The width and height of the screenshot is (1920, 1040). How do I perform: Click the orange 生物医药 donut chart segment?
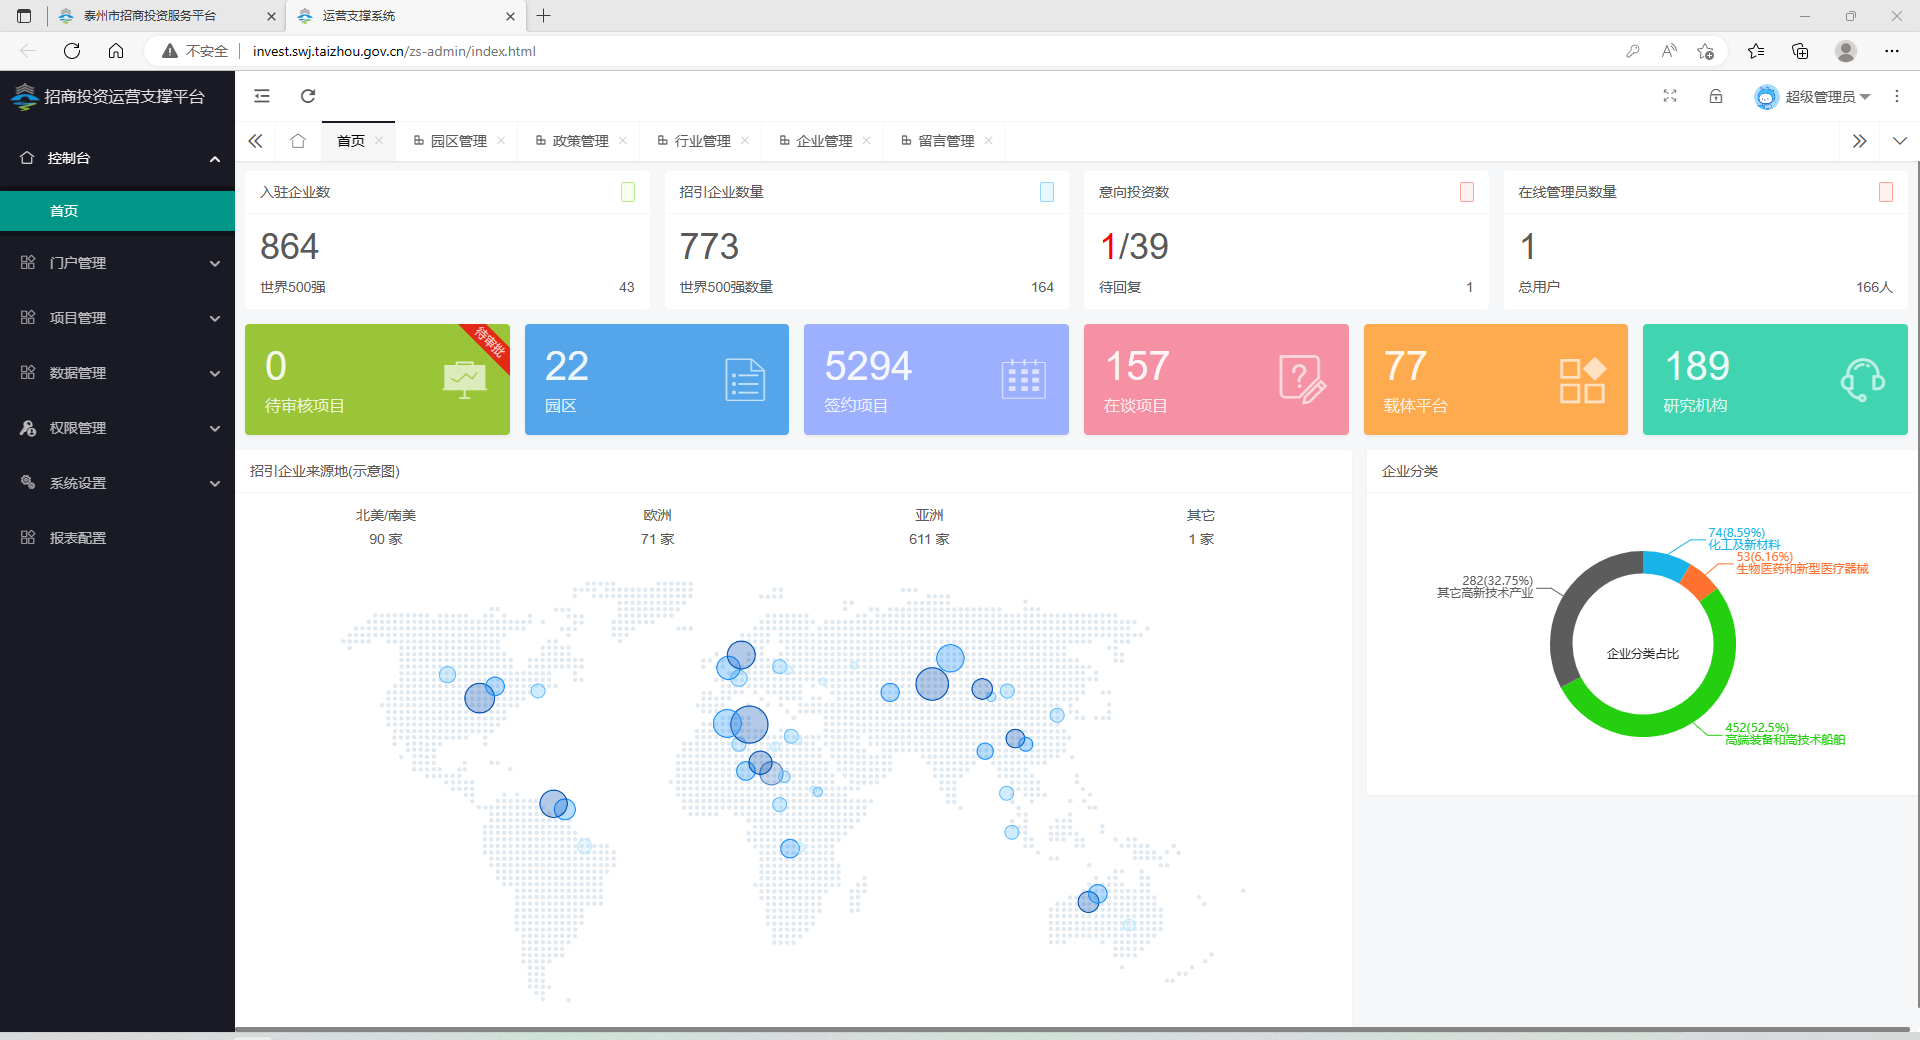[1699, 582]
